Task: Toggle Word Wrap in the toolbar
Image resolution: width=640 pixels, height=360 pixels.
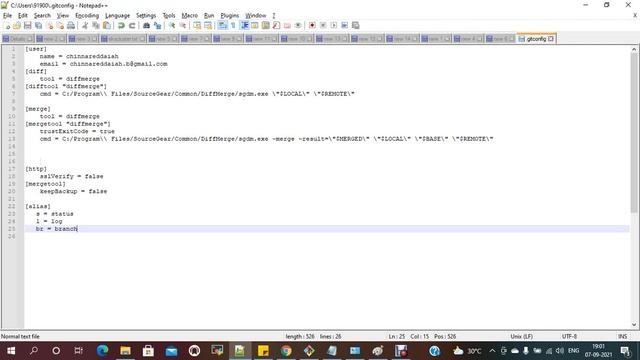Action: tap(222, 25)
